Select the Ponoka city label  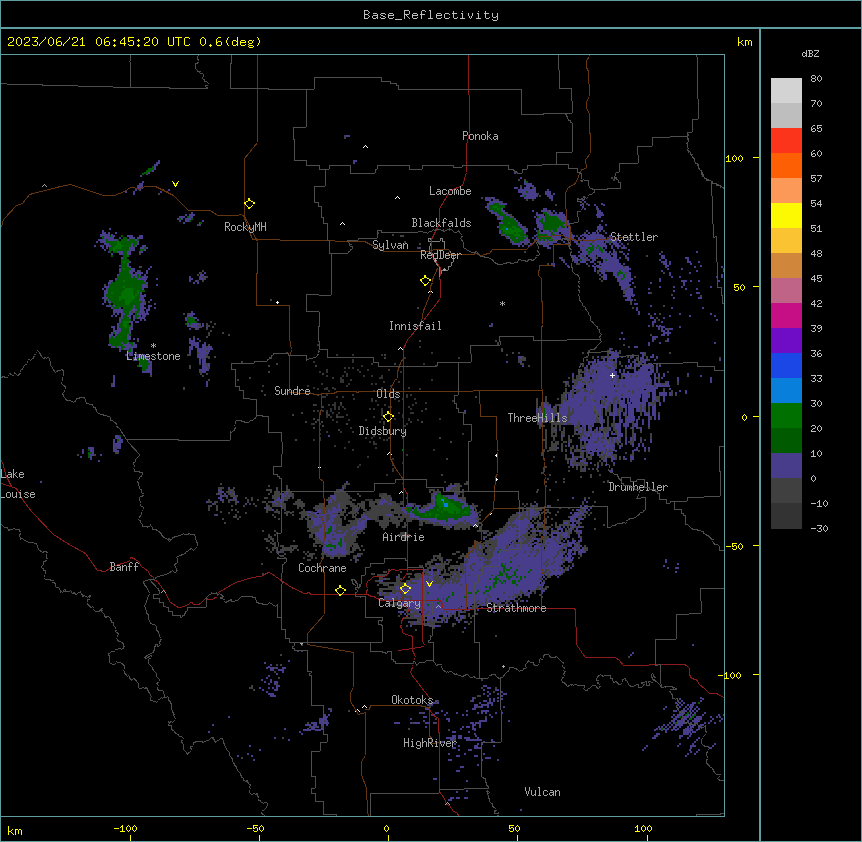480,136
